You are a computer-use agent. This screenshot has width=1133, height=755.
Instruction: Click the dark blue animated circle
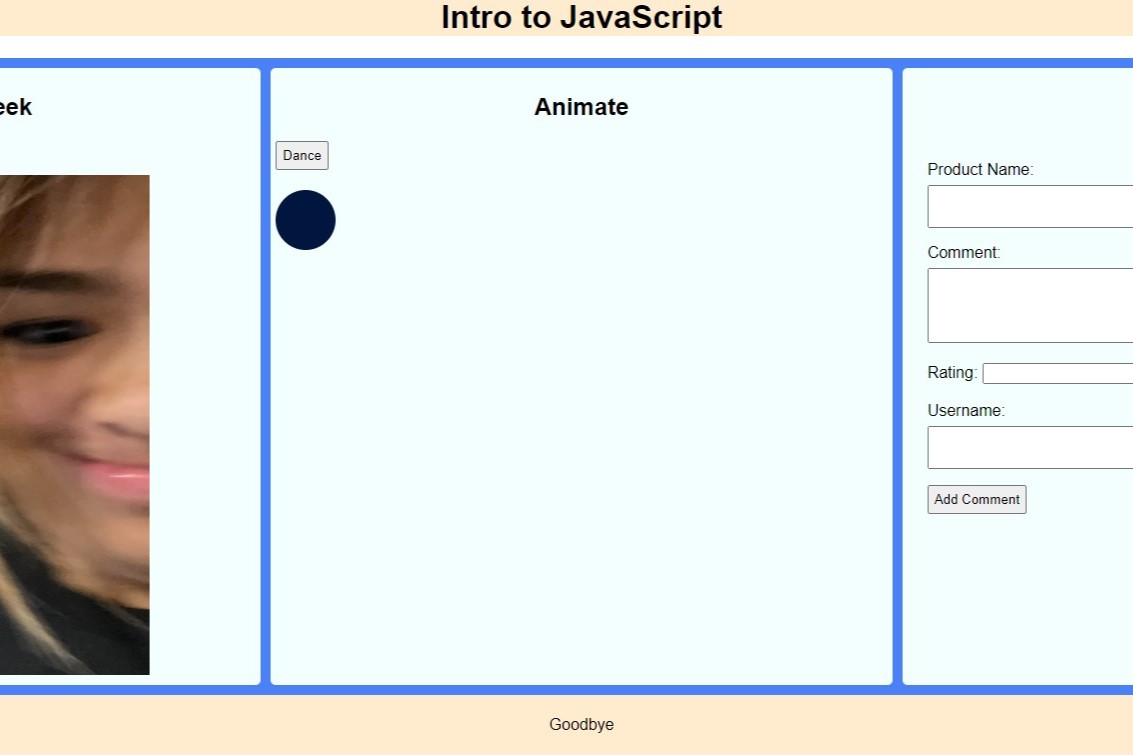(x=306, y=220)
